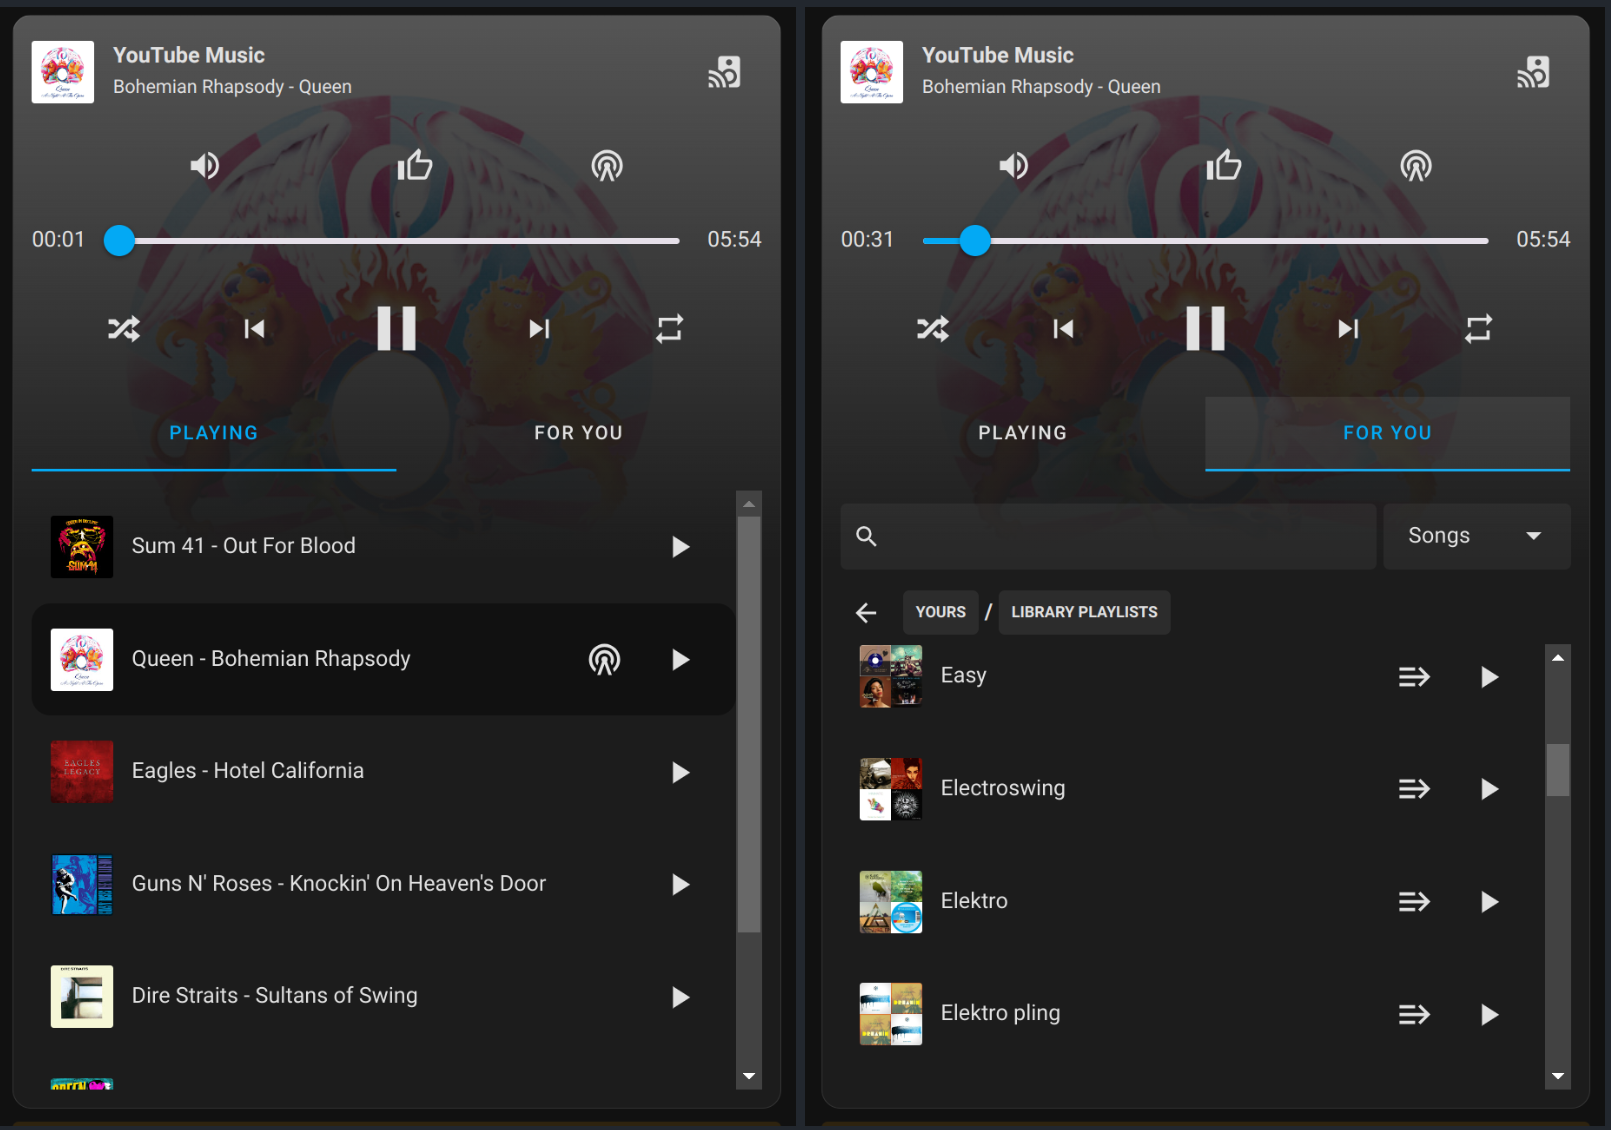Click Dire Straits album thumbnail
1611x1130 pixels.
pos(82,997)
